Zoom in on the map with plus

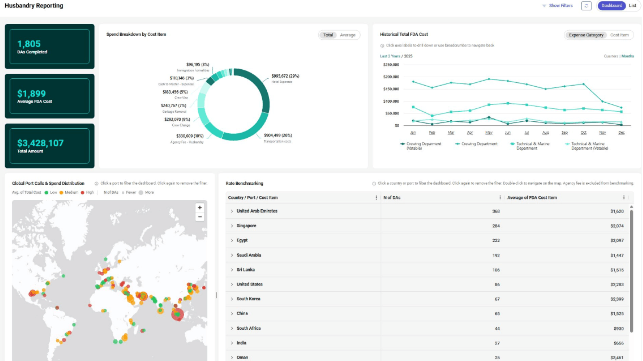(x=200, y=208)
